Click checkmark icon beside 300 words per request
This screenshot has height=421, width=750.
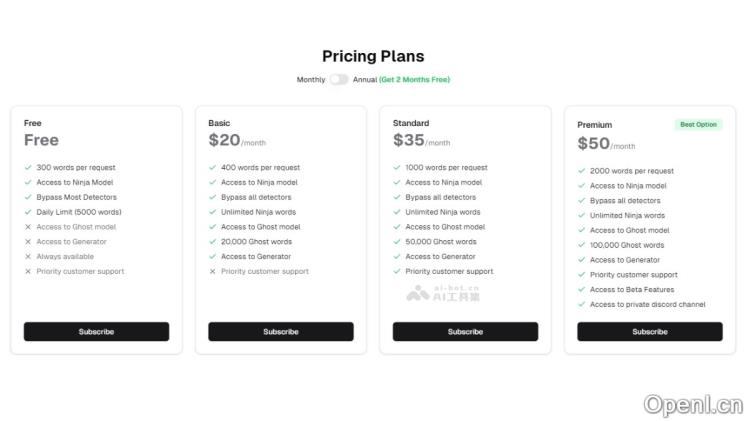[x=28, y=168]
